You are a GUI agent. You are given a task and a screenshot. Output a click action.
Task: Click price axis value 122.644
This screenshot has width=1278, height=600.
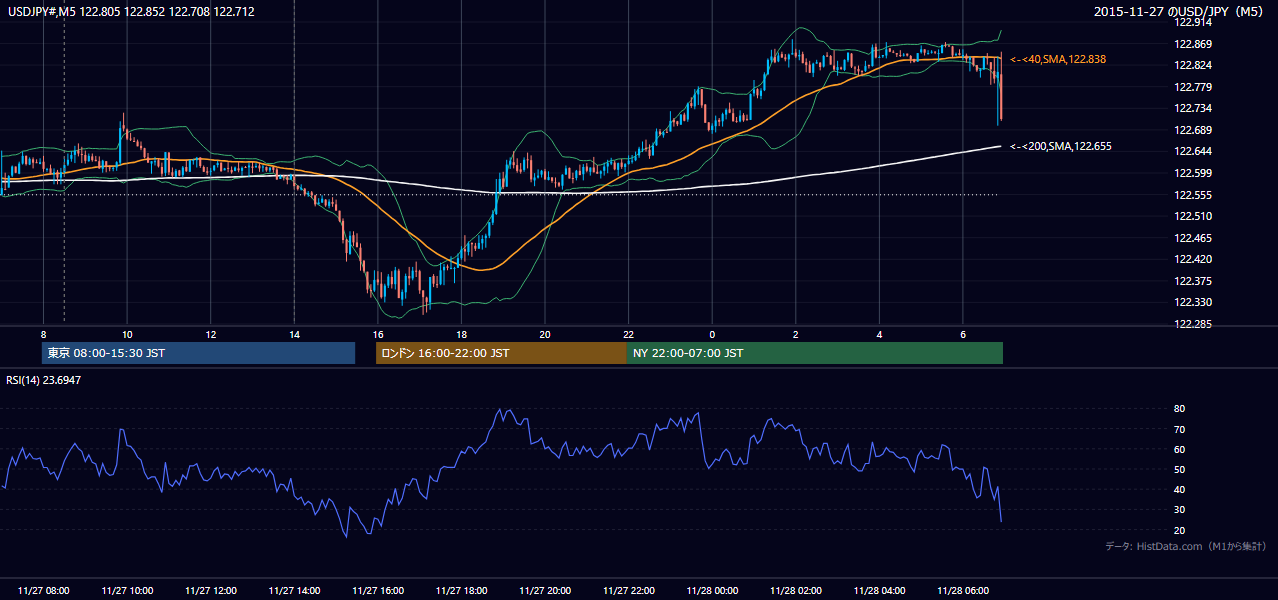coord(1194,151)
